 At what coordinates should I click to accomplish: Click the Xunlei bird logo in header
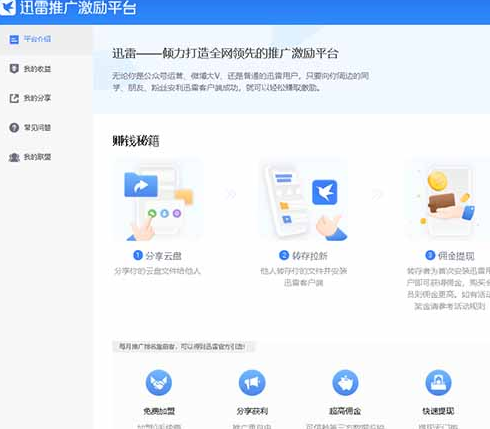point(7,7)
